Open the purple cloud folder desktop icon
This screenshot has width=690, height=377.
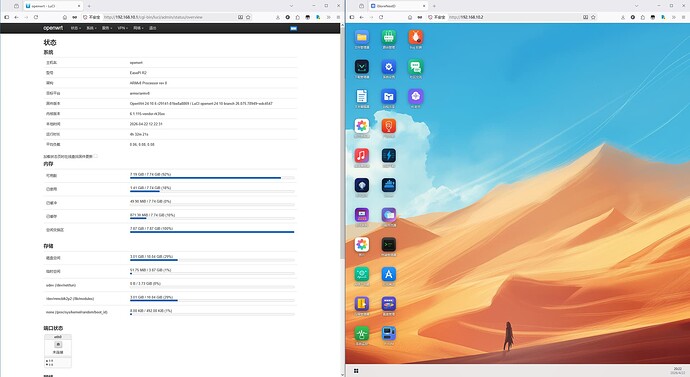click(x=389, y=215)
